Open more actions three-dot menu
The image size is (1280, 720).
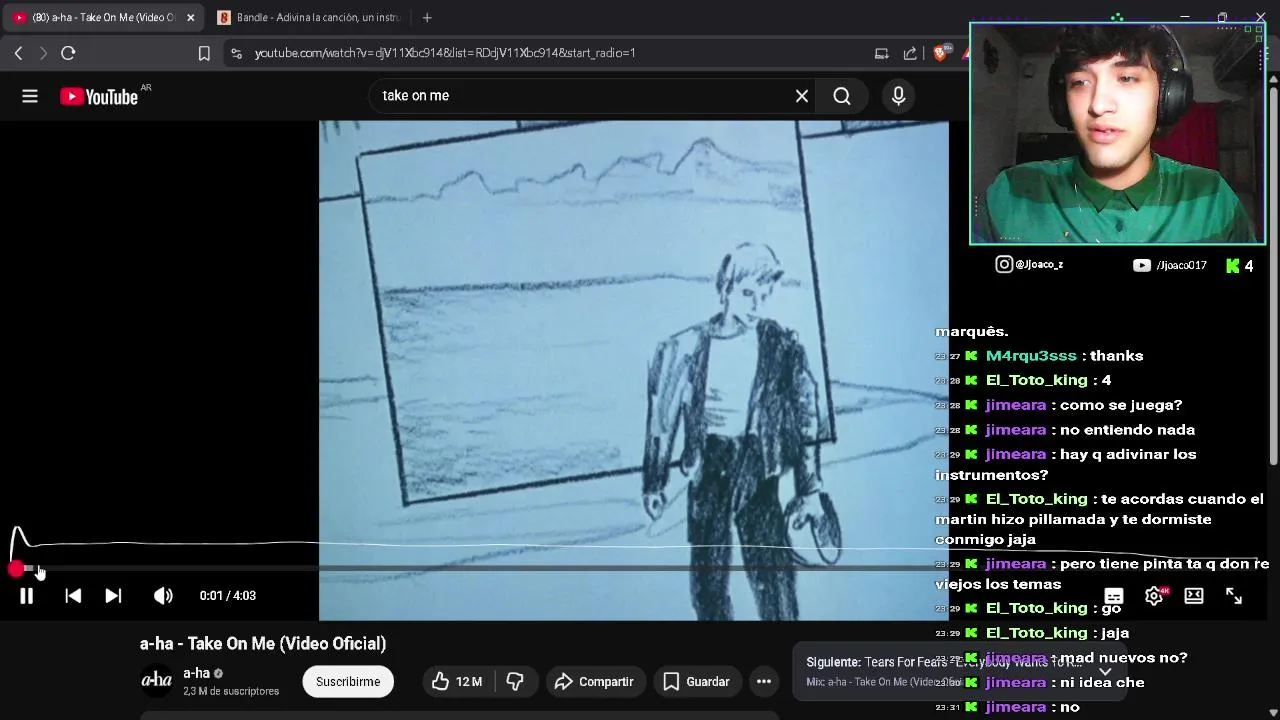tap(764, 682)
